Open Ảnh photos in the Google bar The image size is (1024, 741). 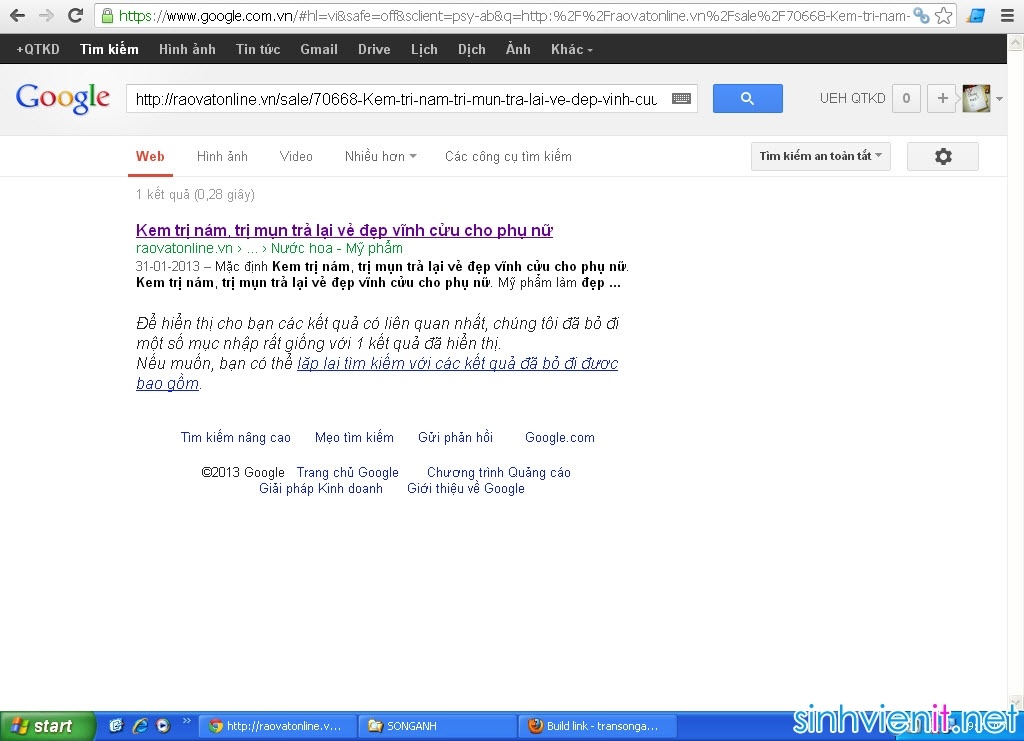518,50
